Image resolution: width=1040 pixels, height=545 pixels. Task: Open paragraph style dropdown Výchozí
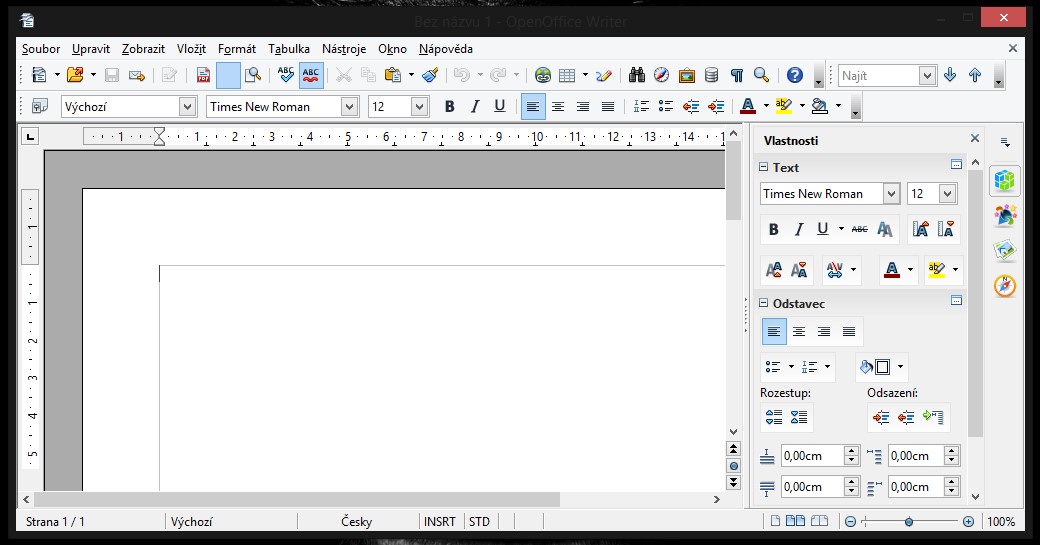(x=188, y=106)
